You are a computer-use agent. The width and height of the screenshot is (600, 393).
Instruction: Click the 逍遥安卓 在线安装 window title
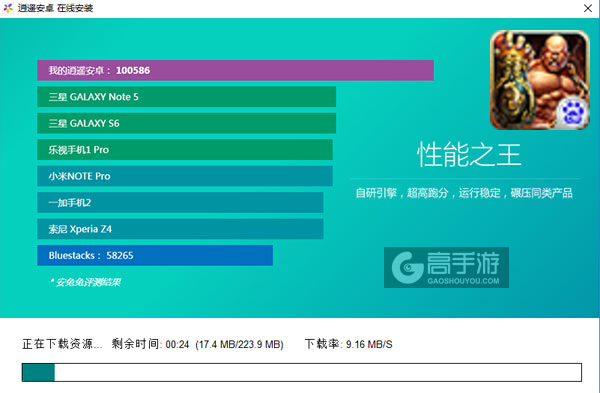pyautogui.click(x=55, y=8)
